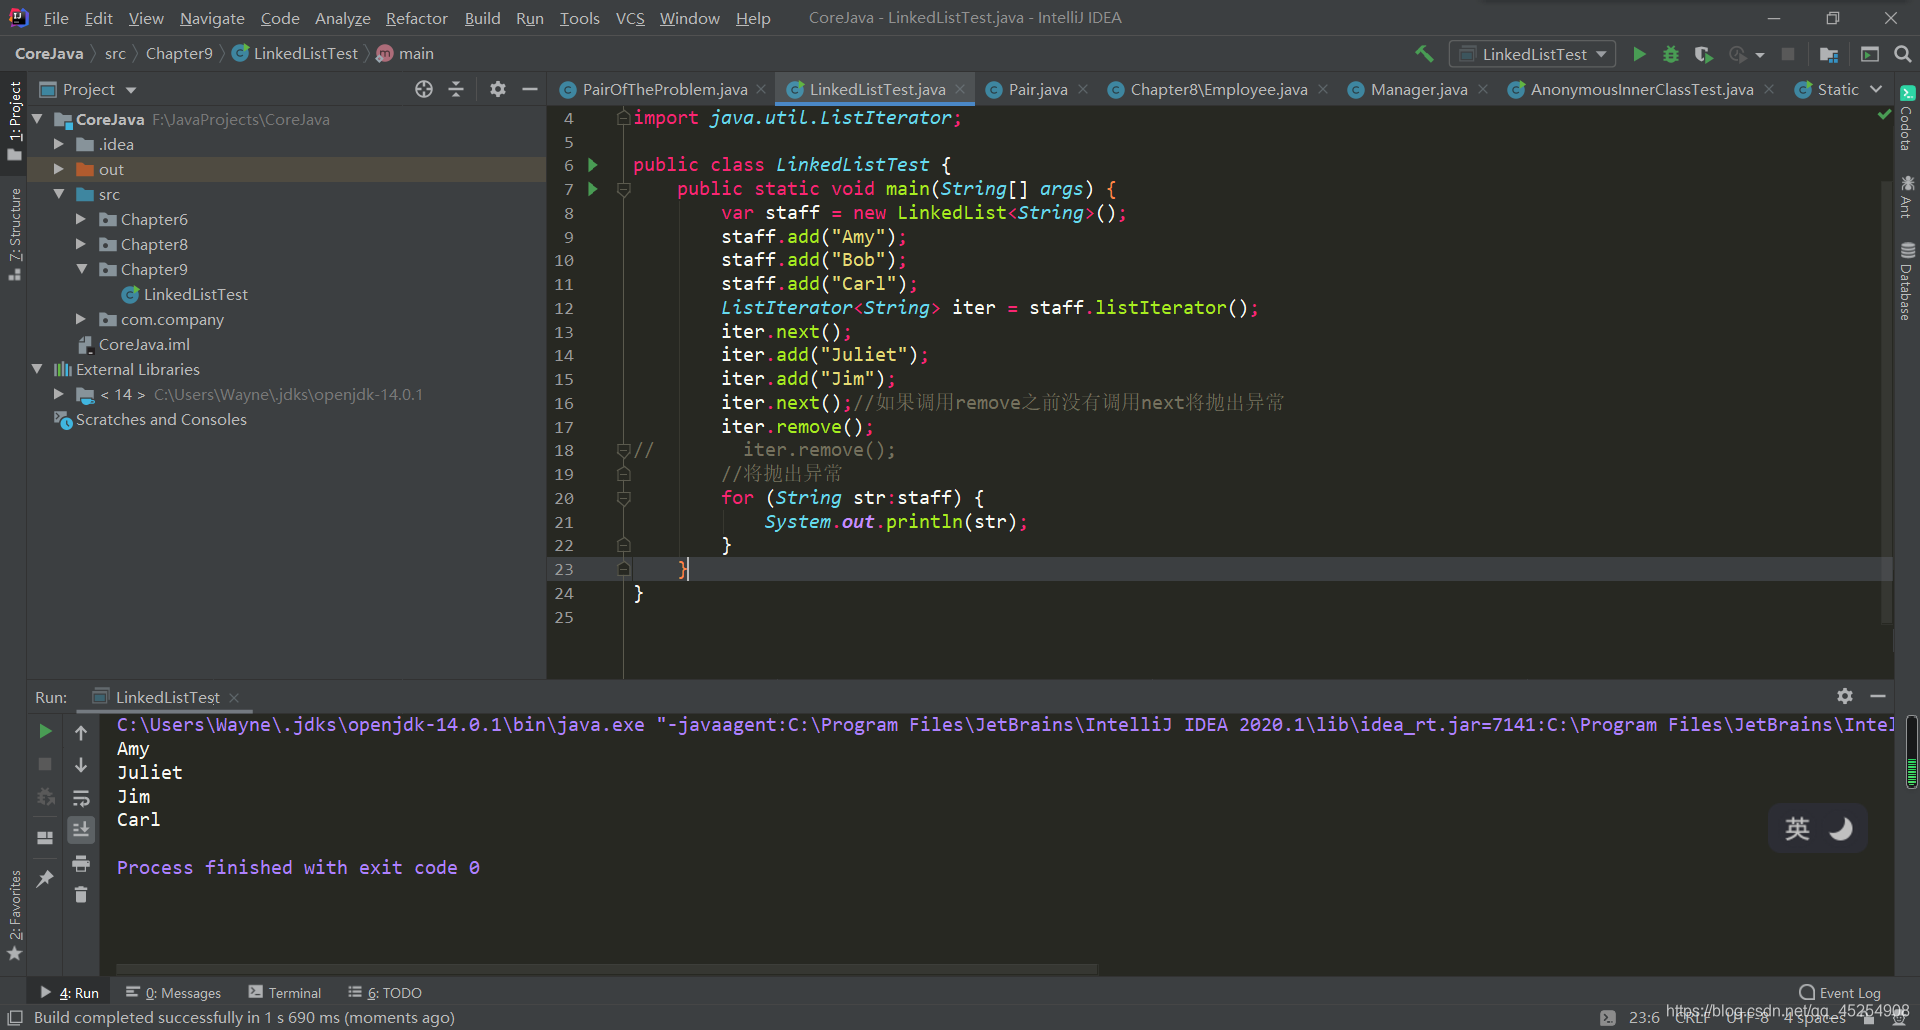Image resolution: width=1920 pixels, height=1030 pixels.
Task: Switch to the Manager.java tab
Action: tap(1418, 89)
